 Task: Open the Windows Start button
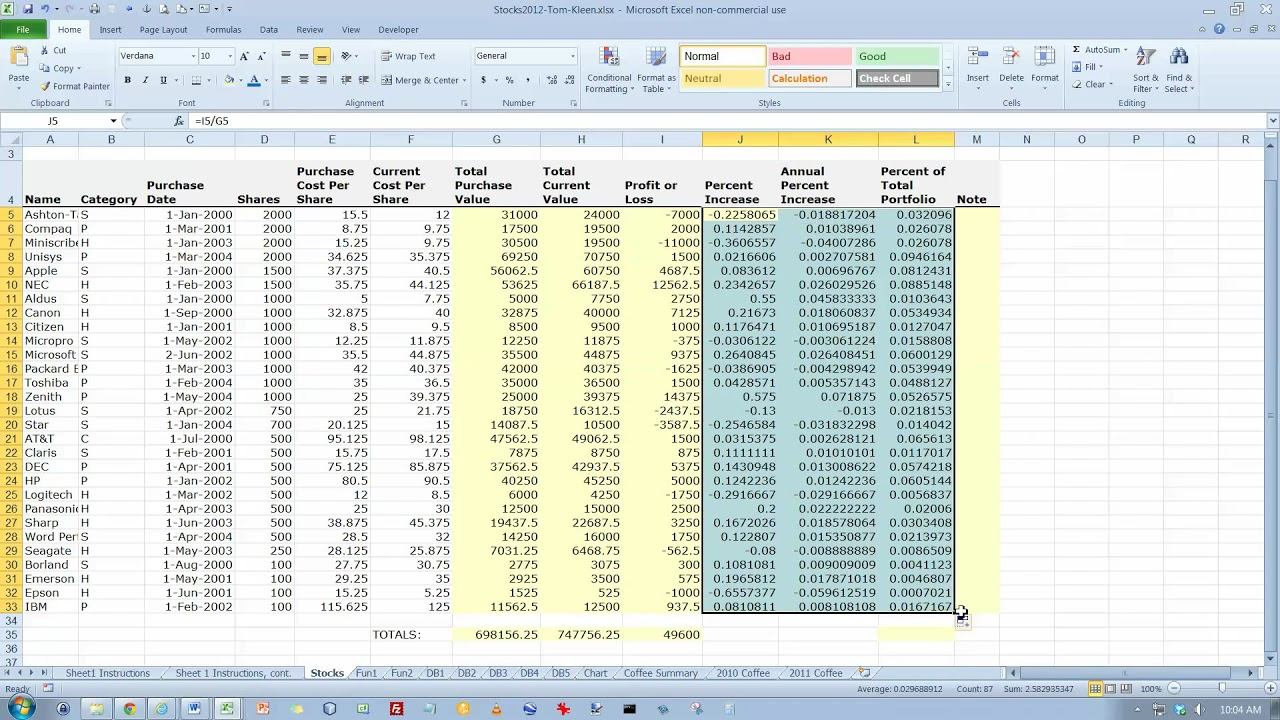(20, 709)
